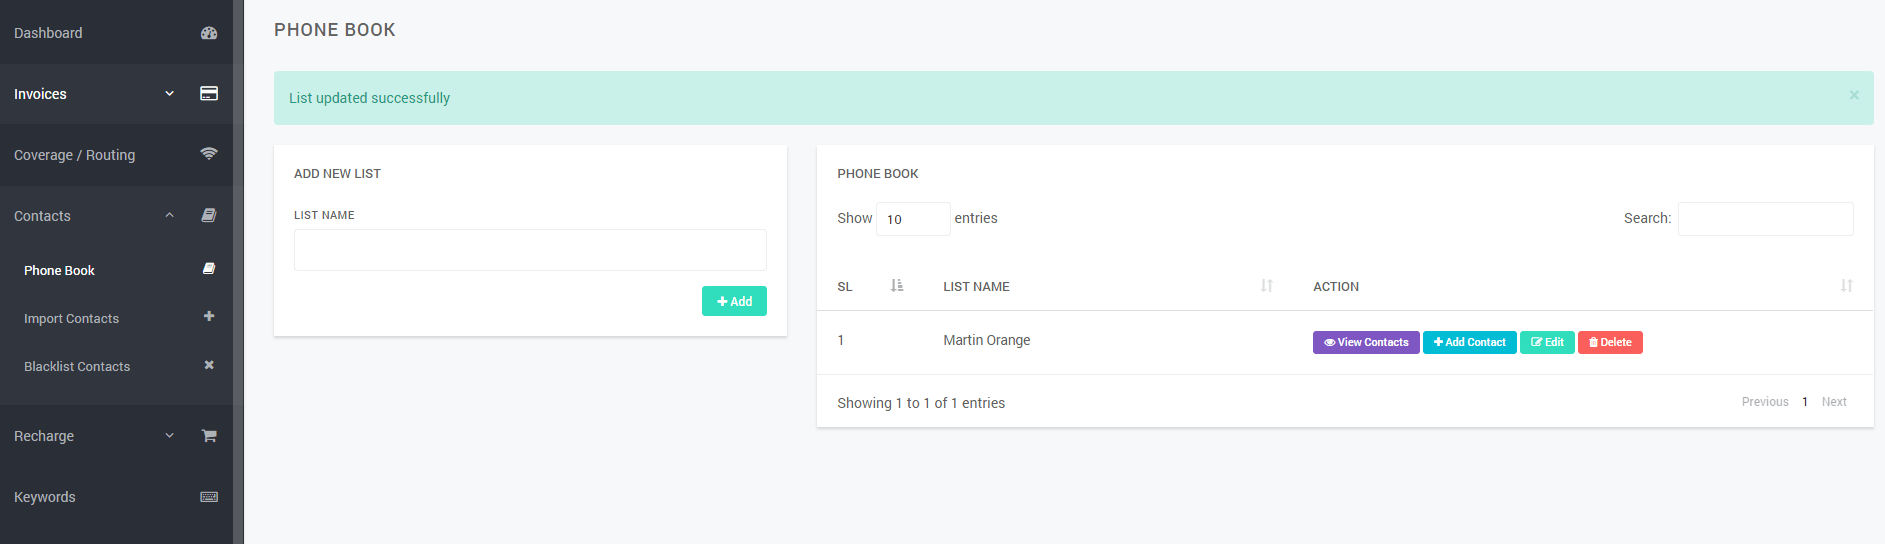Expand the Recharge submenu
This screenshot has width=1885, height=544.
(169, 436)
